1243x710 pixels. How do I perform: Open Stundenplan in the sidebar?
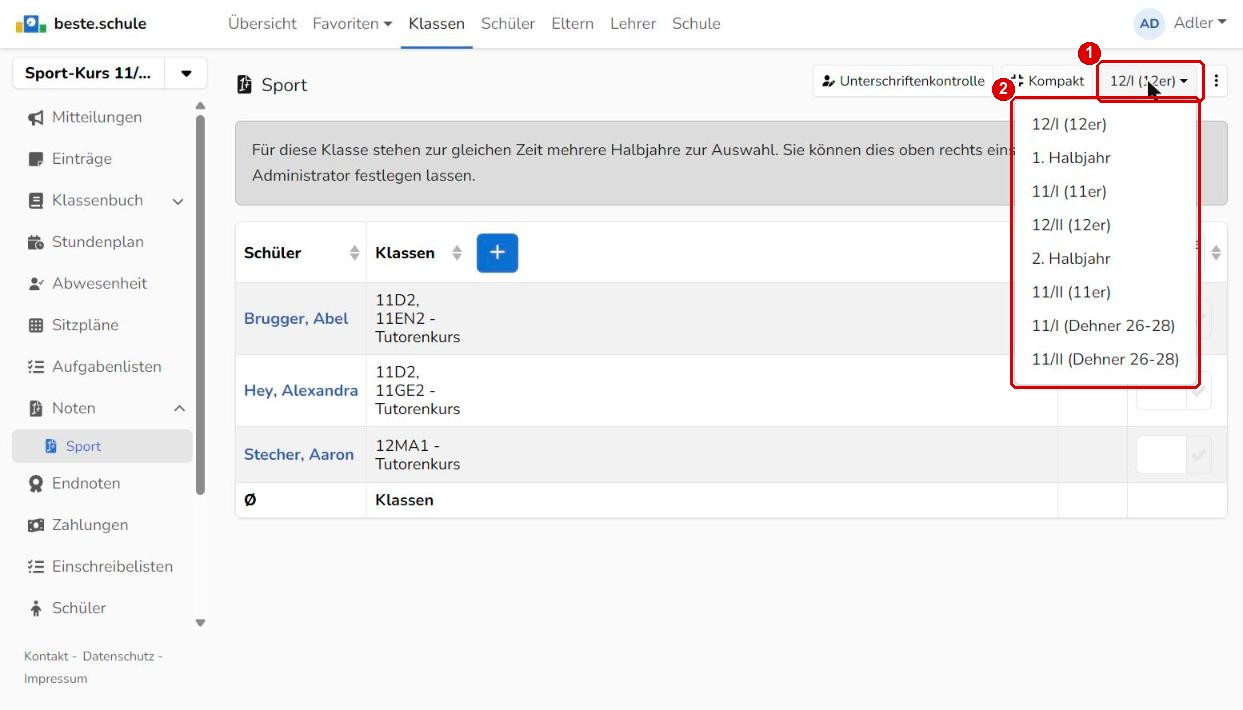98,242
